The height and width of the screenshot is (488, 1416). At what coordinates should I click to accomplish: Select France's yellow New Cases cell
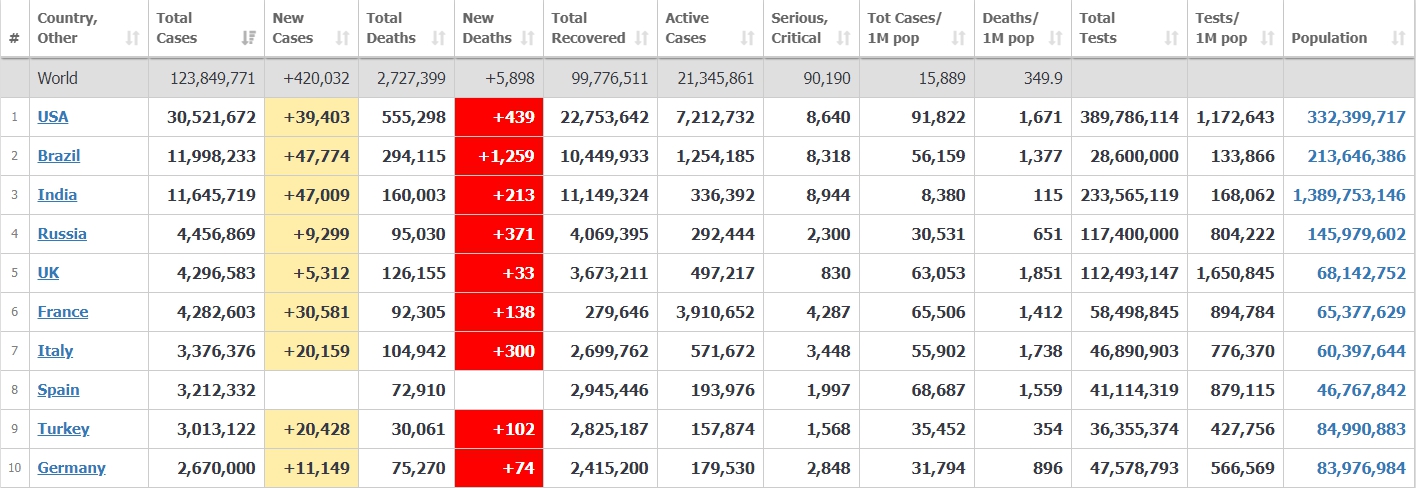pos(311,312)
